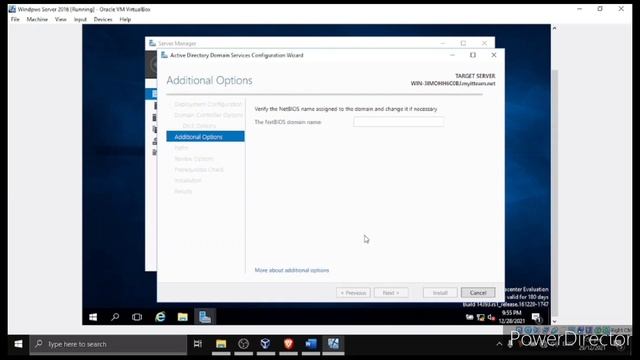
Task: Minimize the AD DS wizard window
Action: (x=452, y=55)
